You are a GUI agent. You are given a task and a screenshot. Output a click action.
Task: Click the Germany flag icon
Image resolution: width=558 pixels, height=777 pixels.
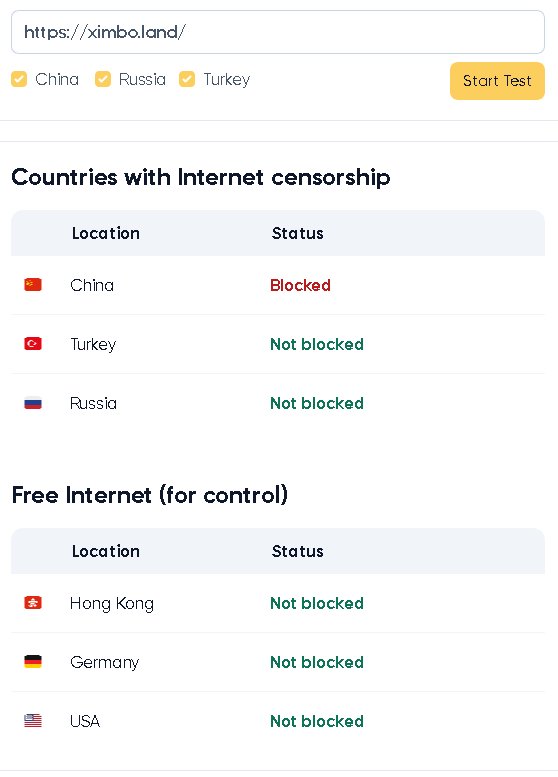click(33, 662)
